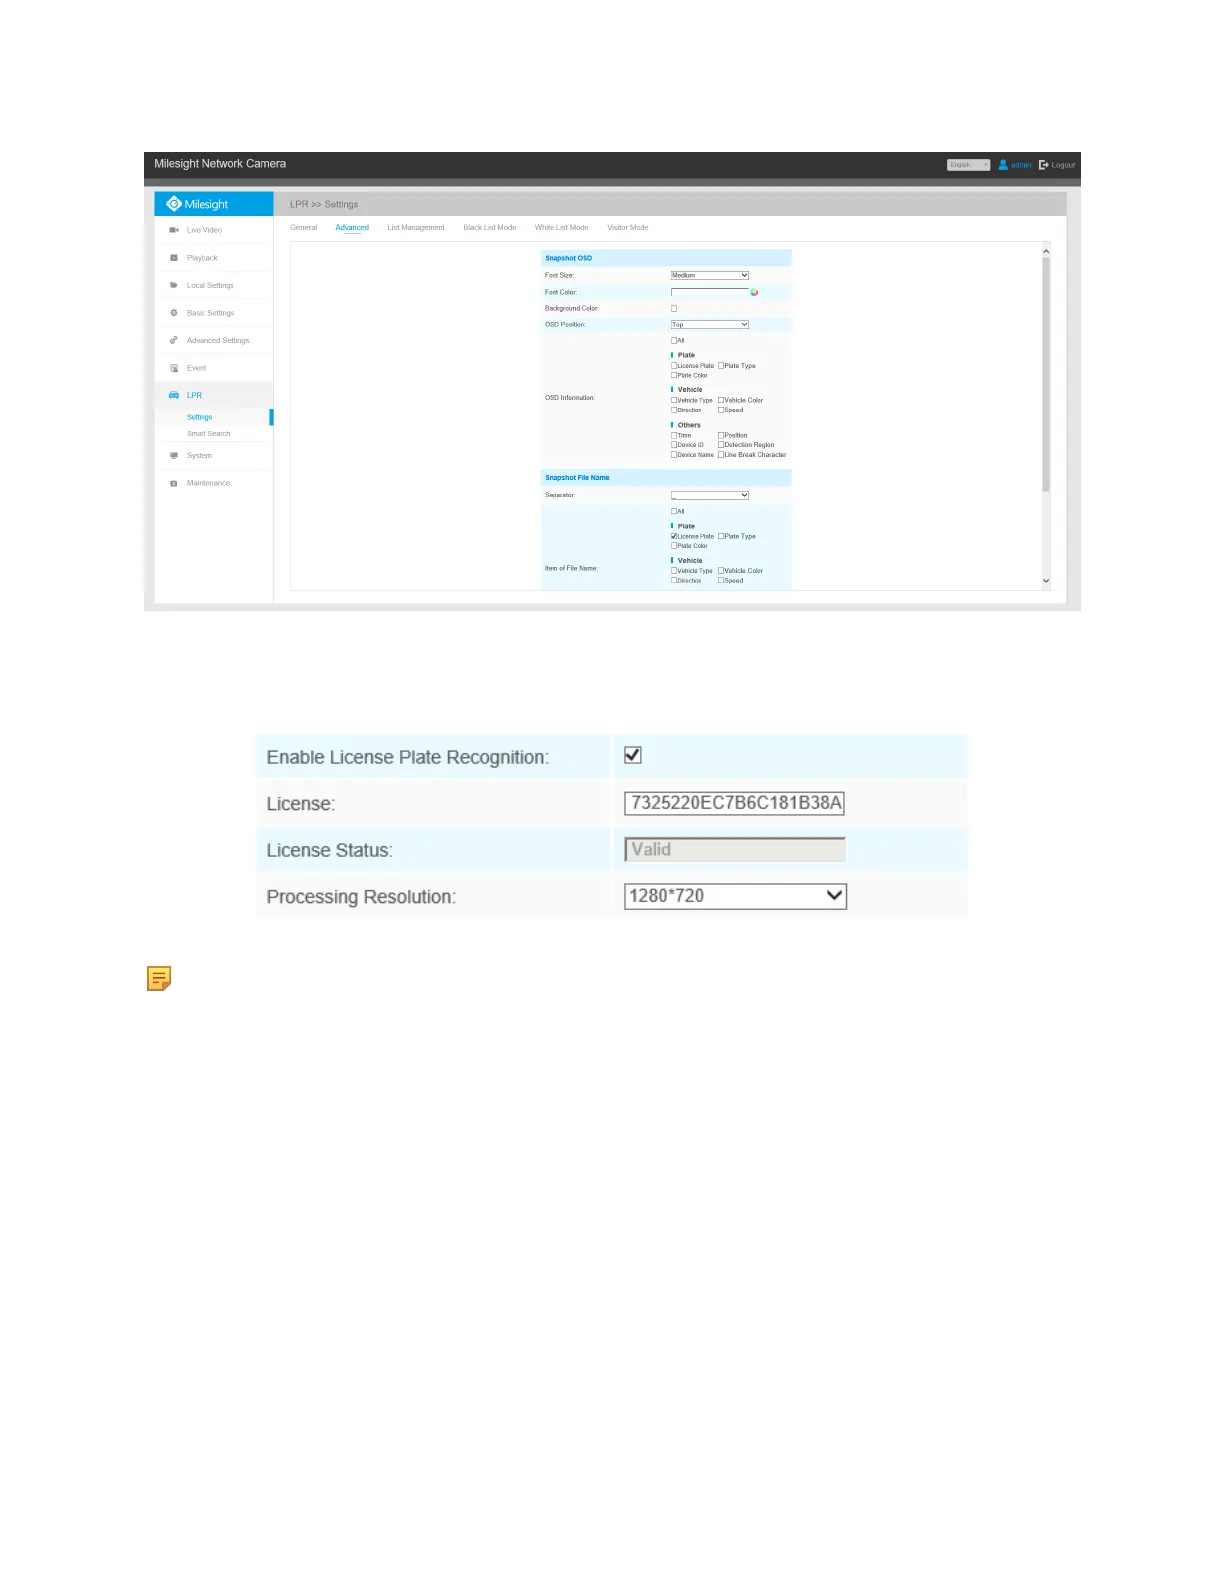This screenshot has height=1584, width=1224.
Task: Click the Basic Settings gear icon
Action: click(174, 313)
